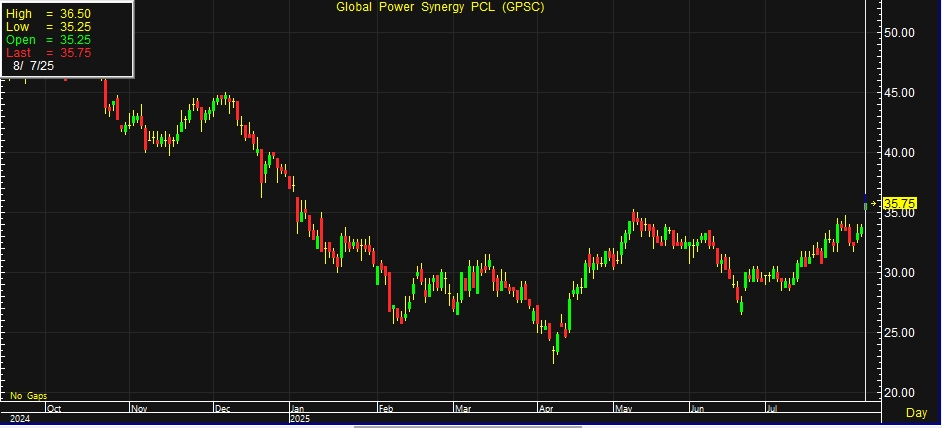Click the 25.00 price axis label
Image resolution: width=942 pixels, height=428 pixels.
tap(899, 333)
